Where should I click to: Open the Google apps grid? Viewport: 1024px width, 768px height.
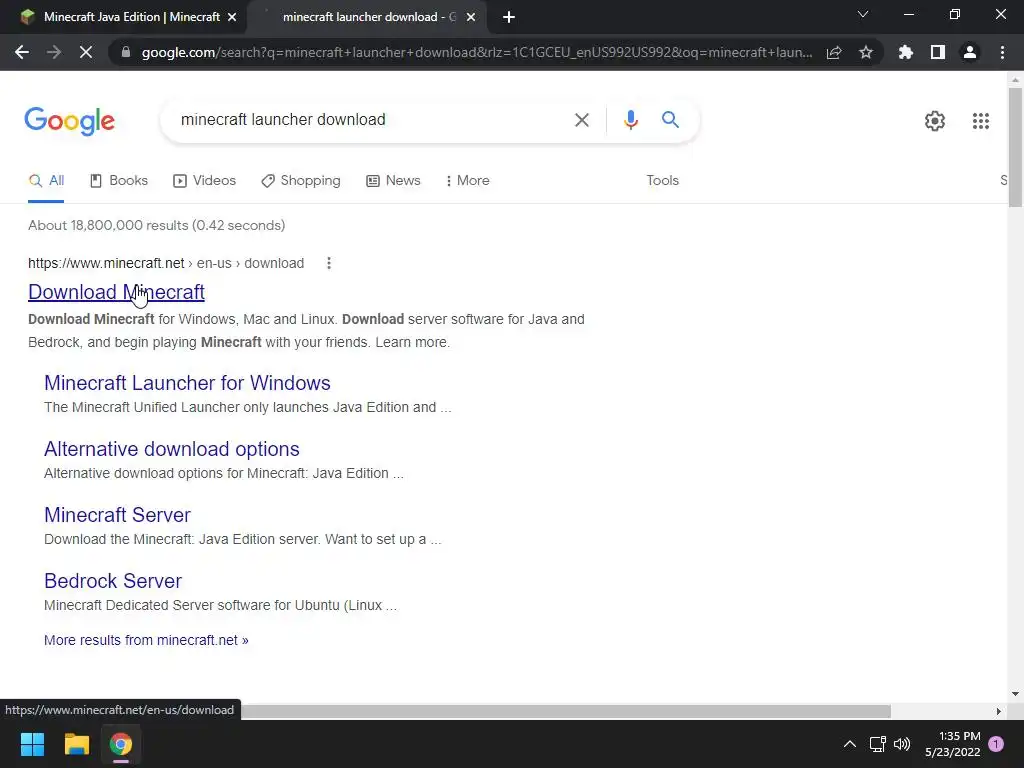click(x=980, y=121)
